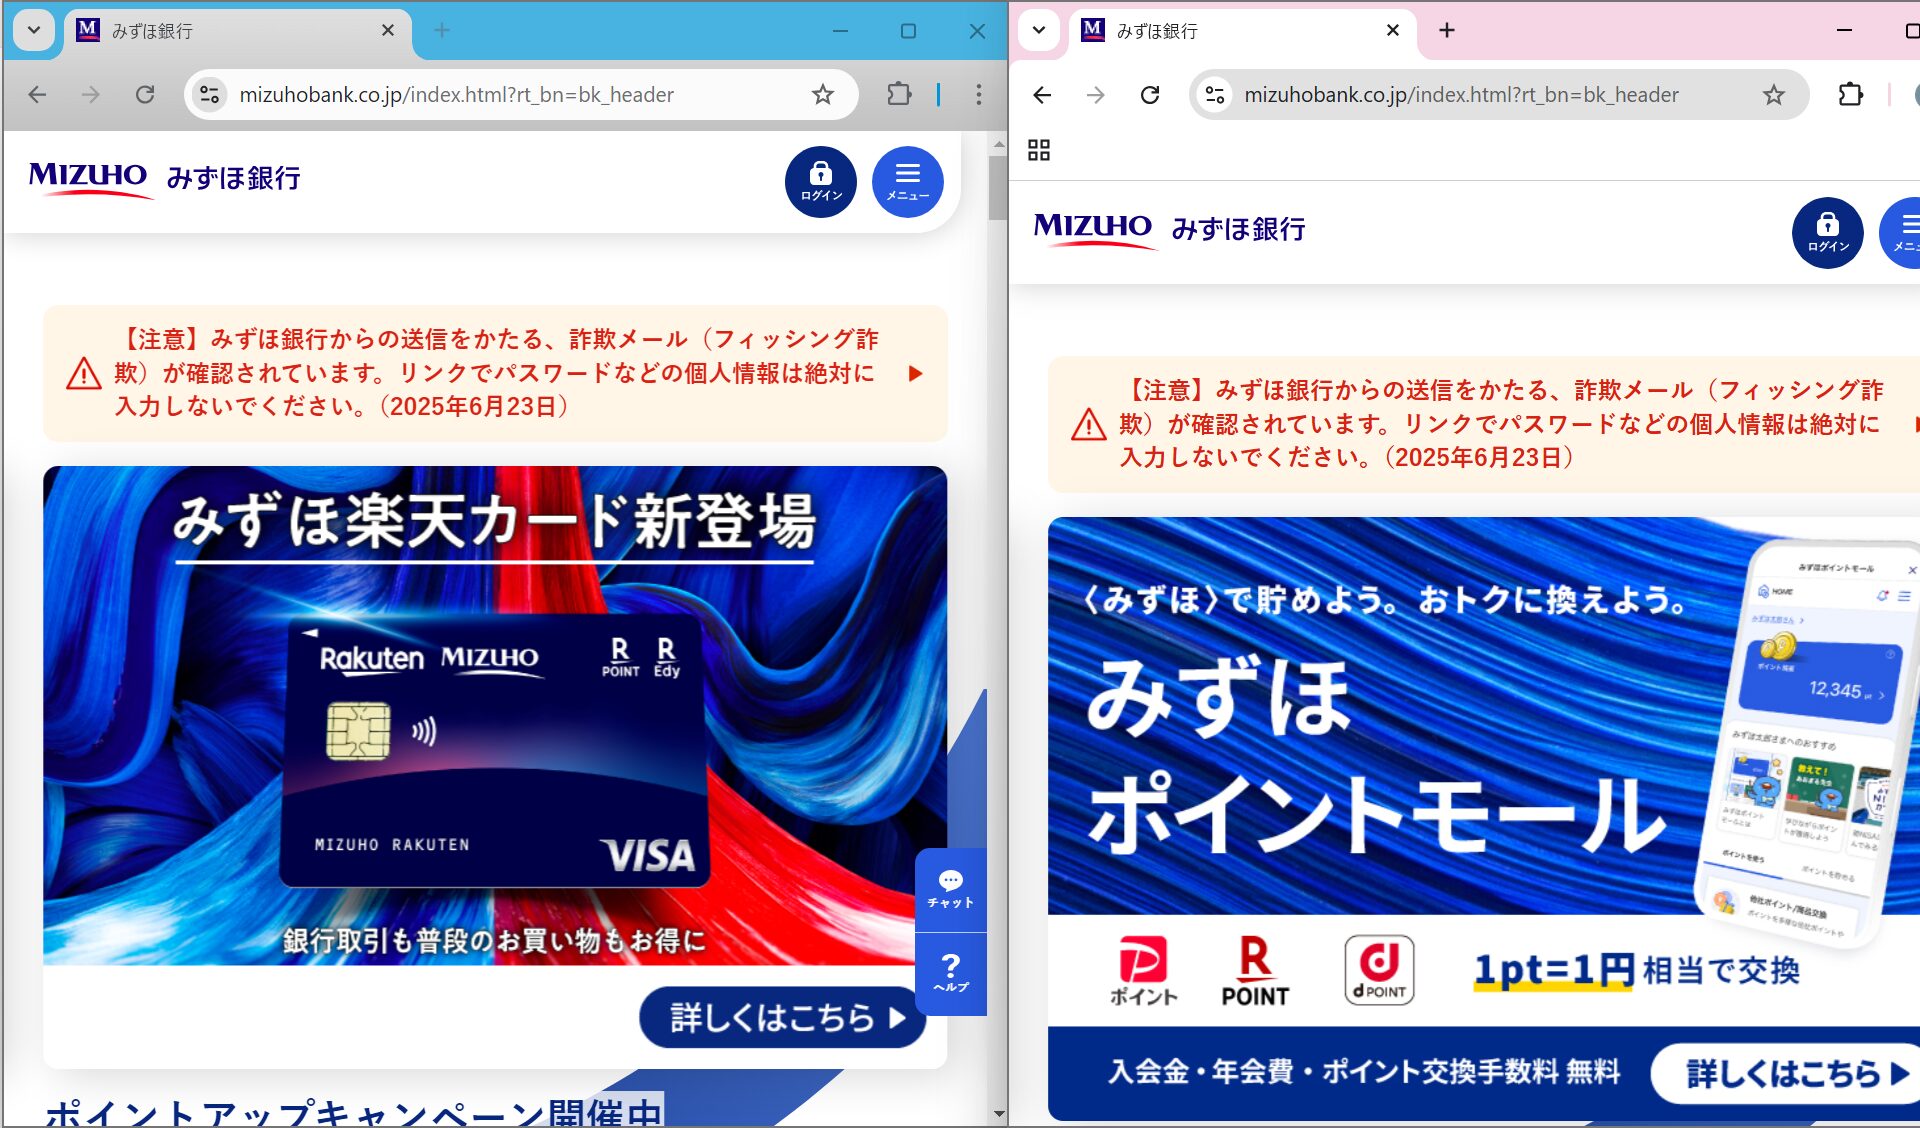
Task: Click scrollbar down arrow in left window
Action: tap(998, 1113)
